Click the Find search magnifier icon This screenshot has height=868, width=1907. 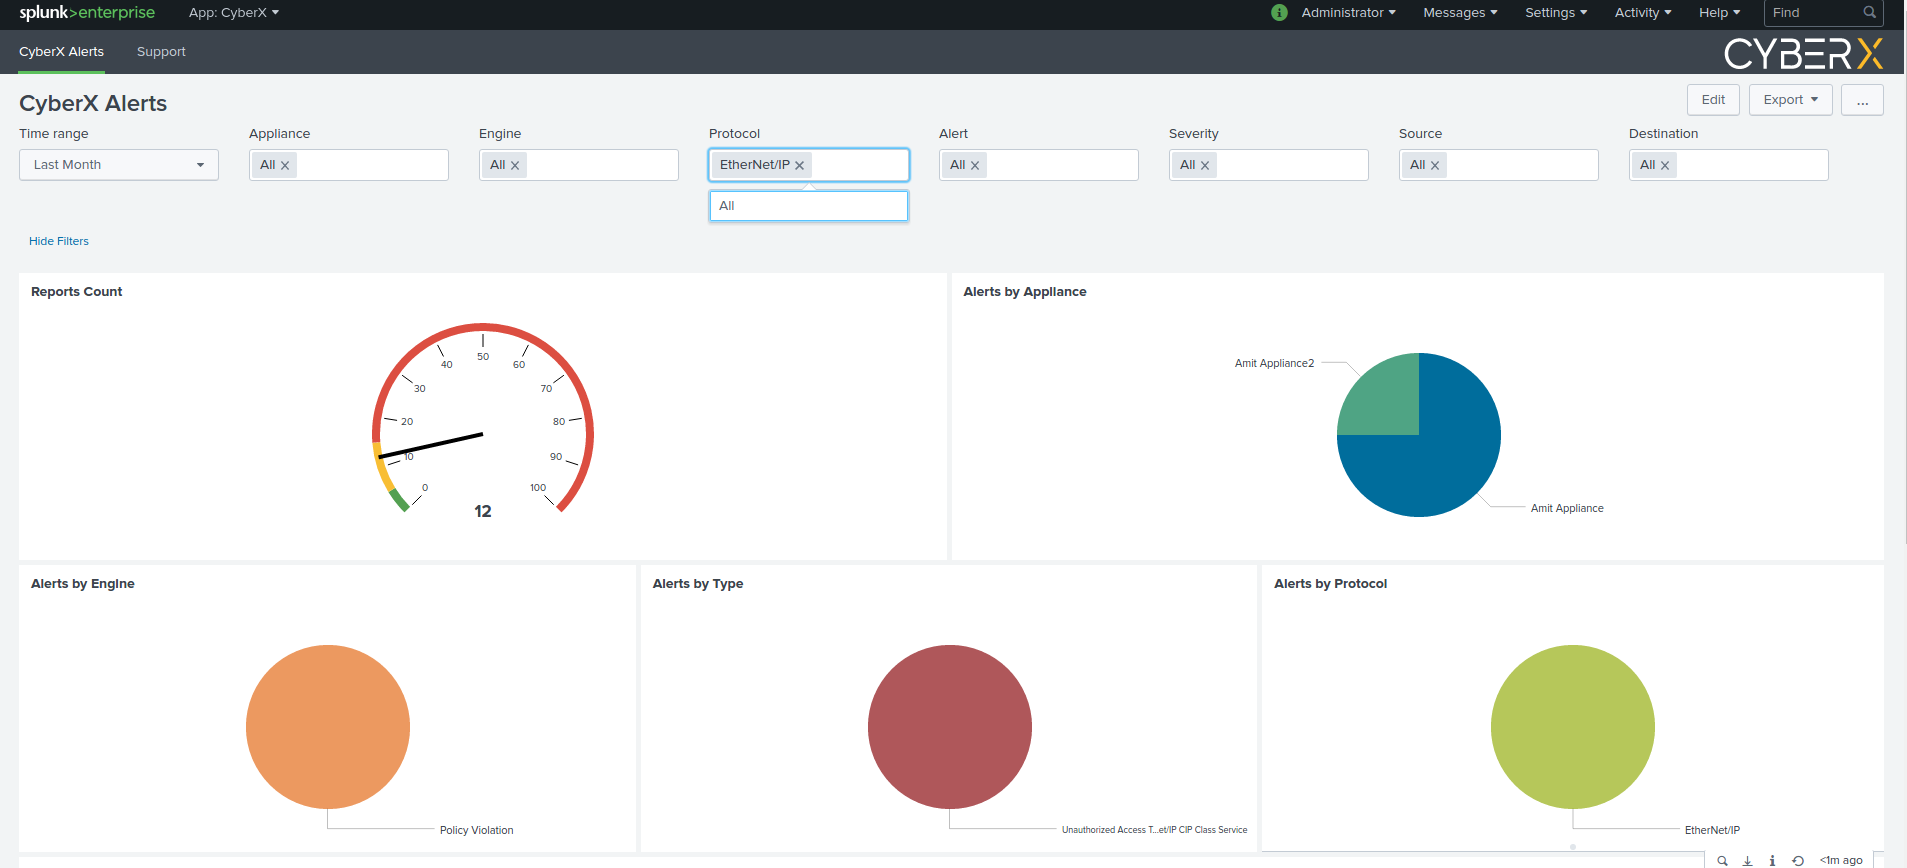point(1869,13)
